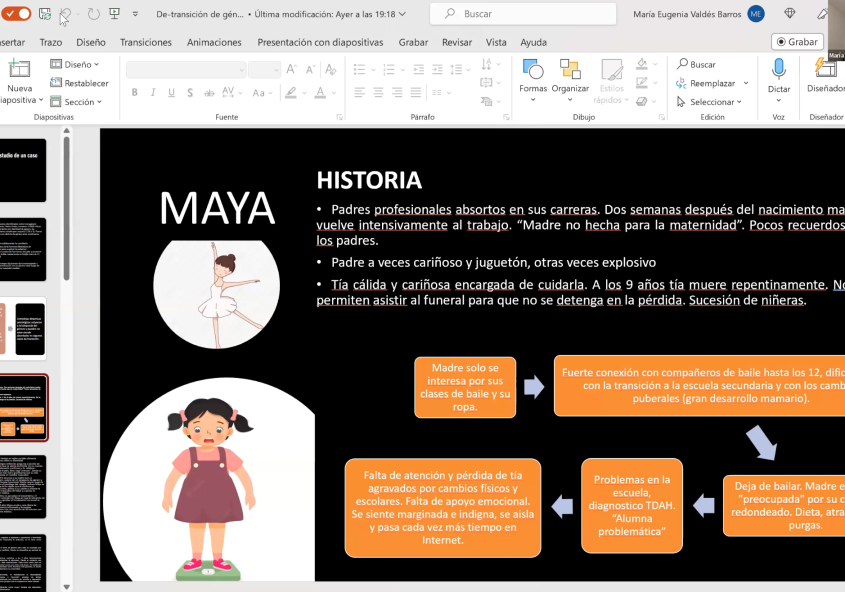Switch to the Animaciones tab
The height and width of the screenshot is (592, 845).
click(214, 42)
